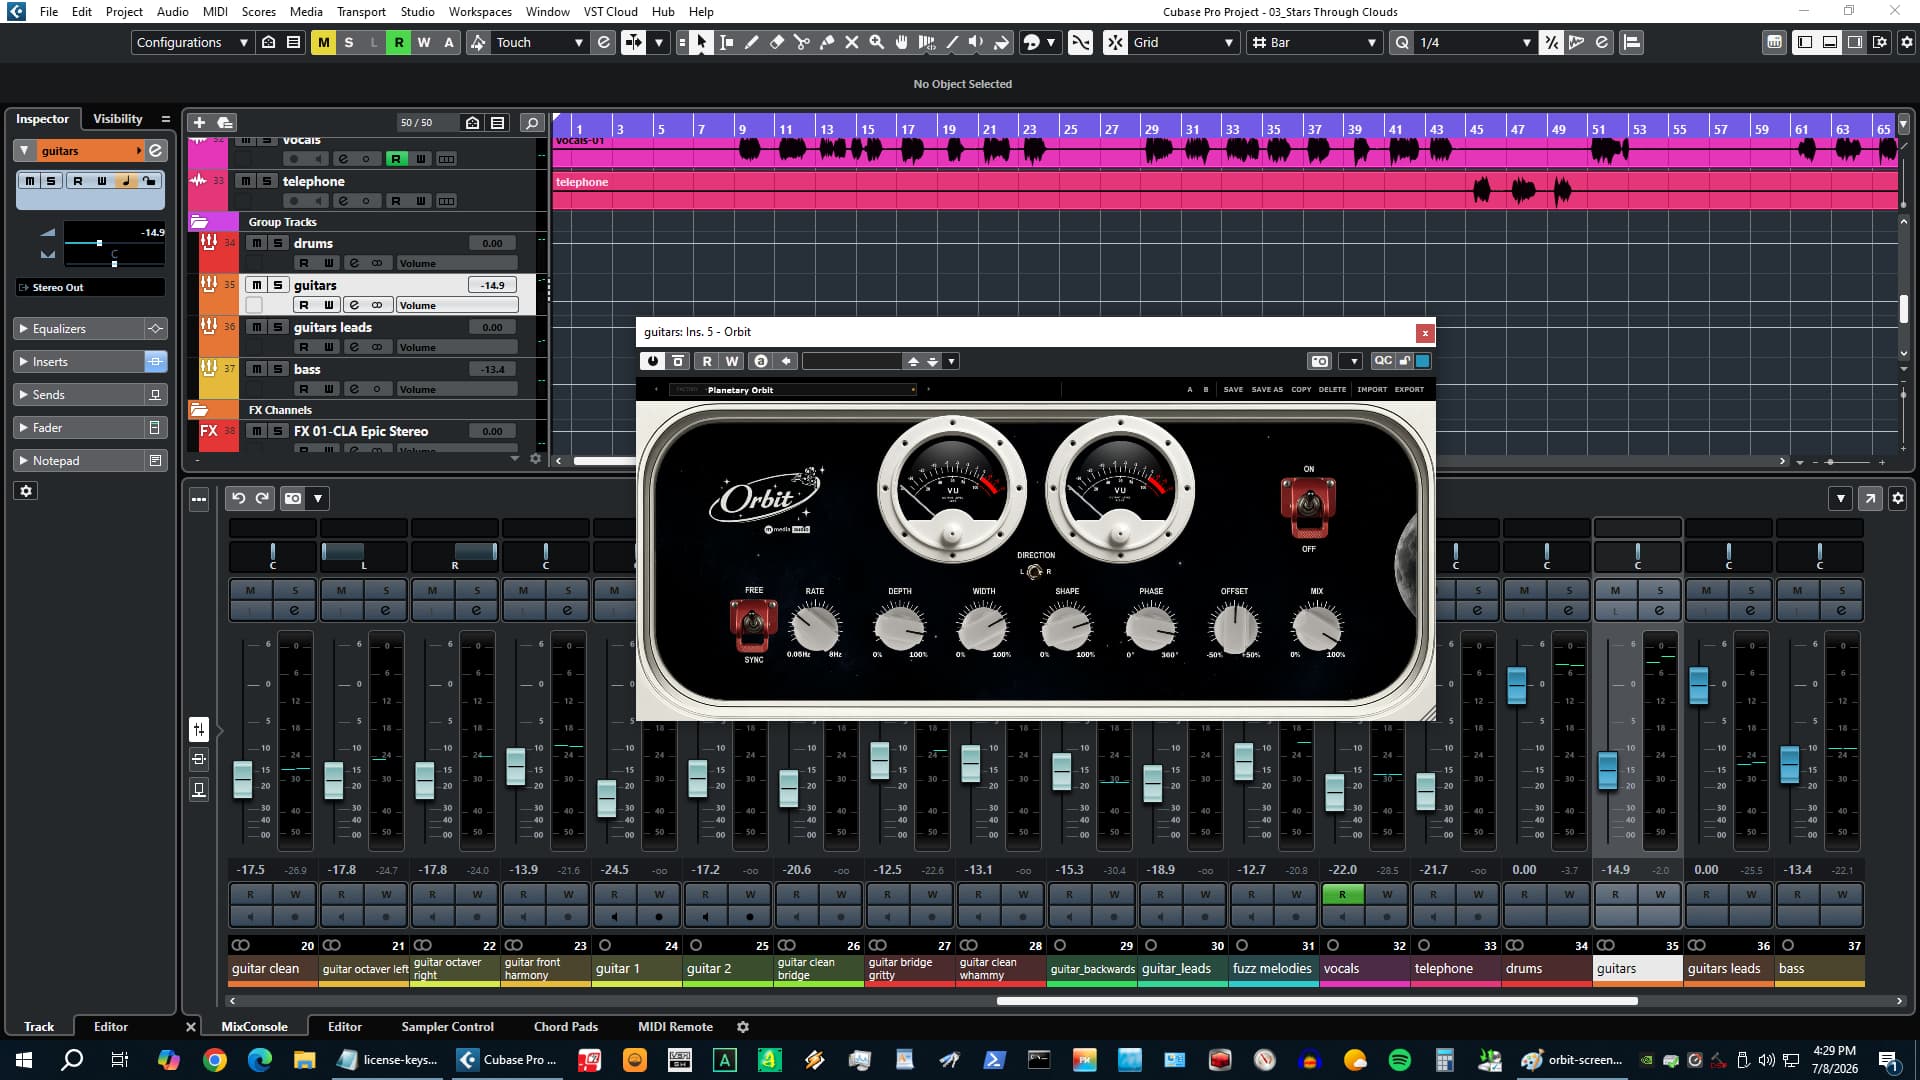Screen dimensions: 1920x1080
Task: Open Spotify from the Windows taskbar
Action: coord(1400,1059)
